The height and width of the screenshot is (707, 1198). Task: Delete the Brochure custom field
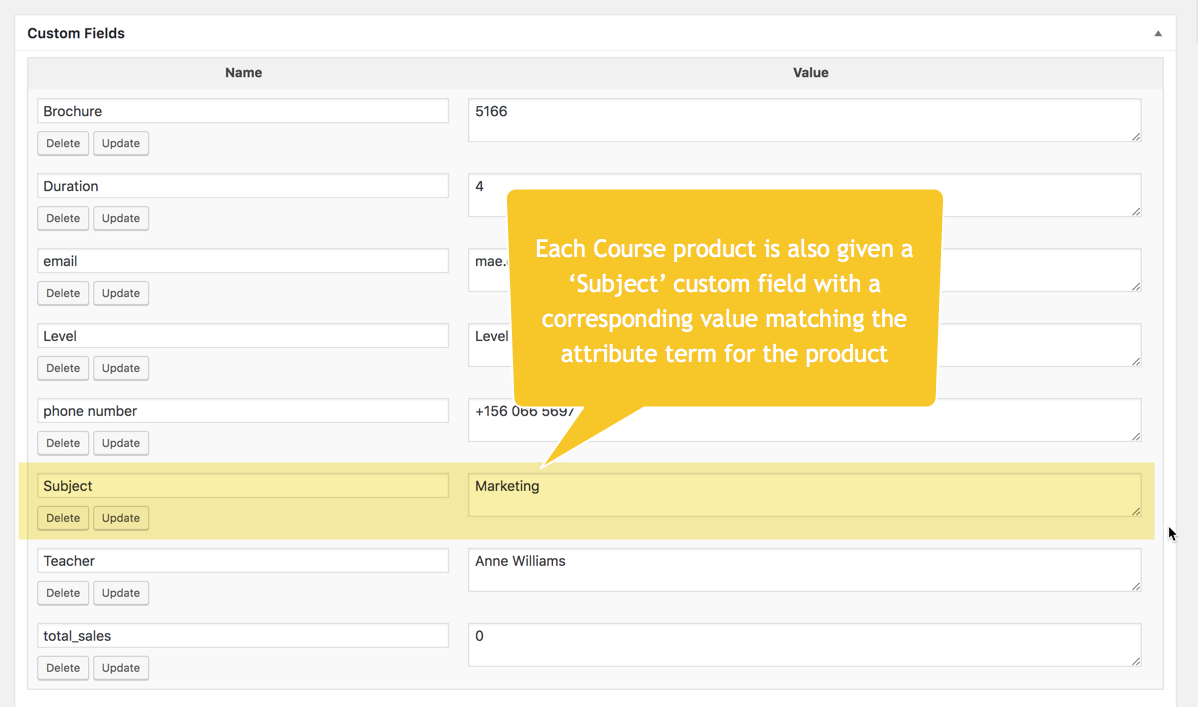[63, 143]
